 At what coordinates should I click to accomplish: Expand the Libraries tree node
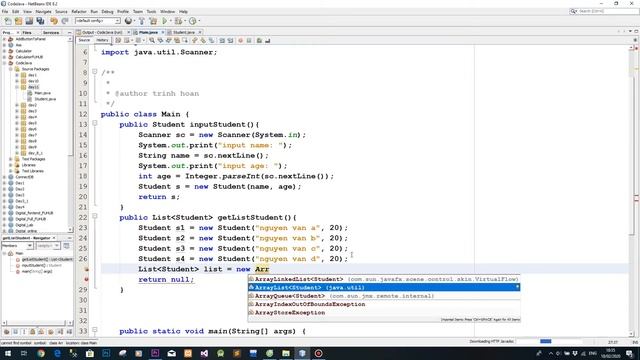(11, 165)
